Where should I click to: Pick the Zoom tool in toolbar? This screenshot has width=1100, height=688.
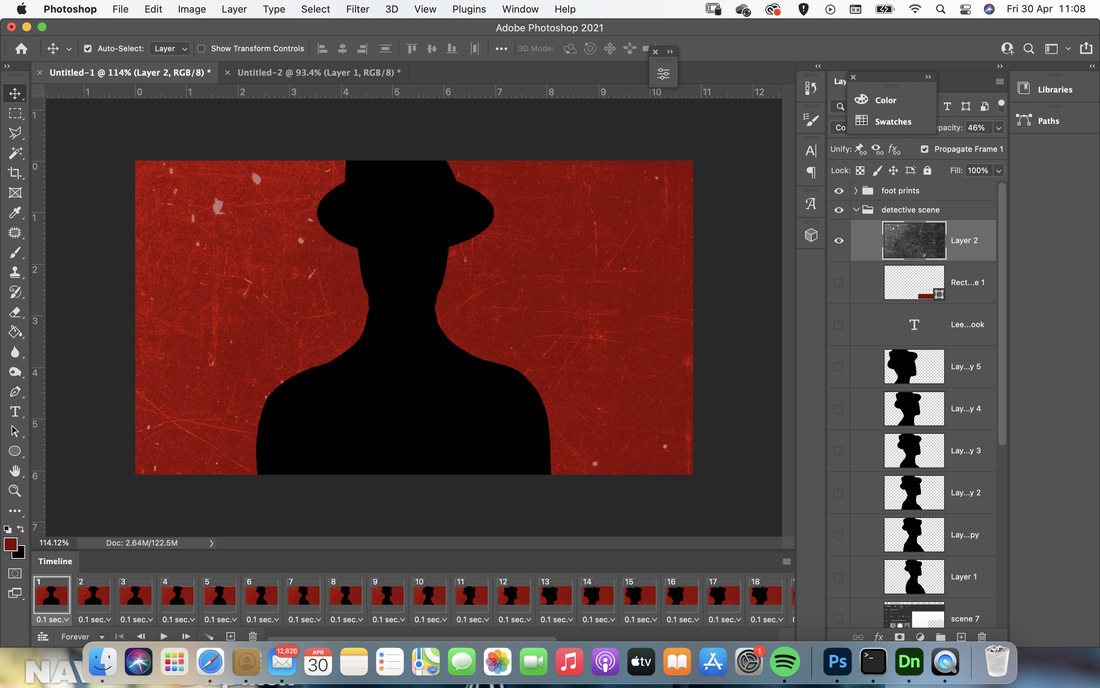pyautogui.click(x=15, y=491)
